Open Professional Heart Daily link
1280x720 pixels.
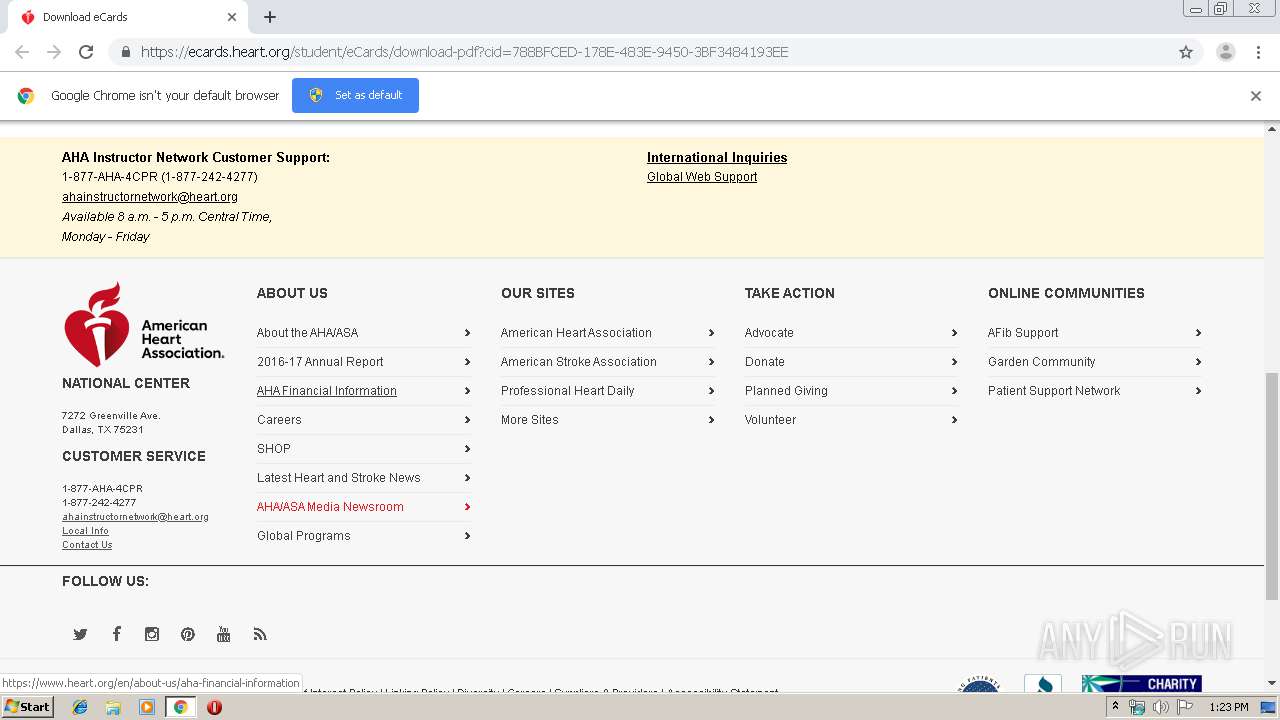point(568,391)
